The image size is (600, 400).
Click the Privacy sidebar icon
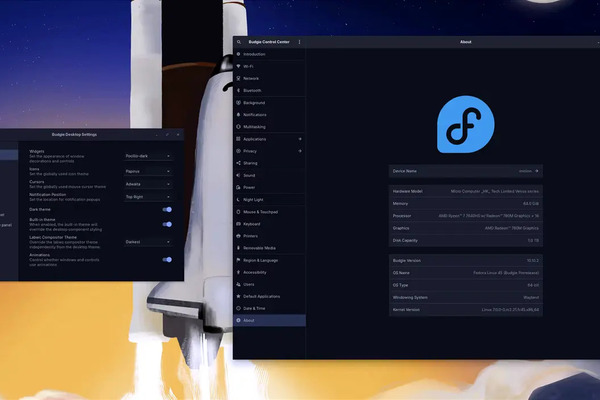[x=238, y=151]
